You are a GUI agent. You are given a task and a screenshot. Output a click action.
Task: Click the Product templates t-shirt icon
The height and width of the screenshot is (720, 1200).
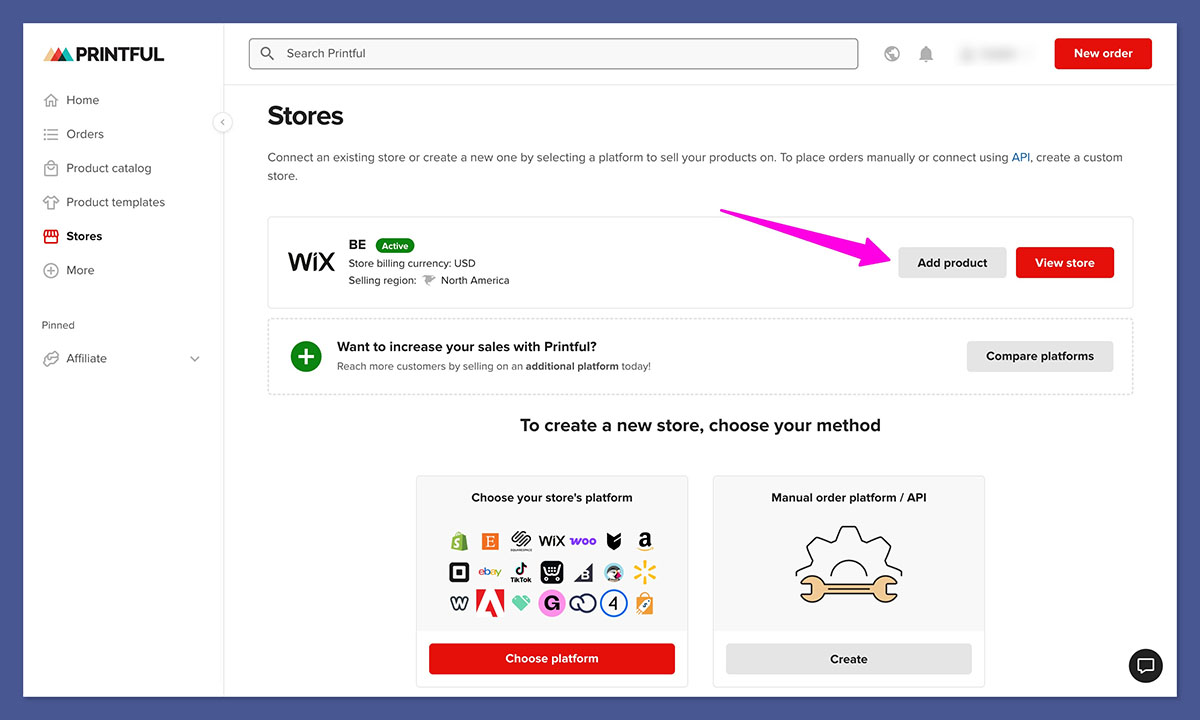[x=51, y=202]
